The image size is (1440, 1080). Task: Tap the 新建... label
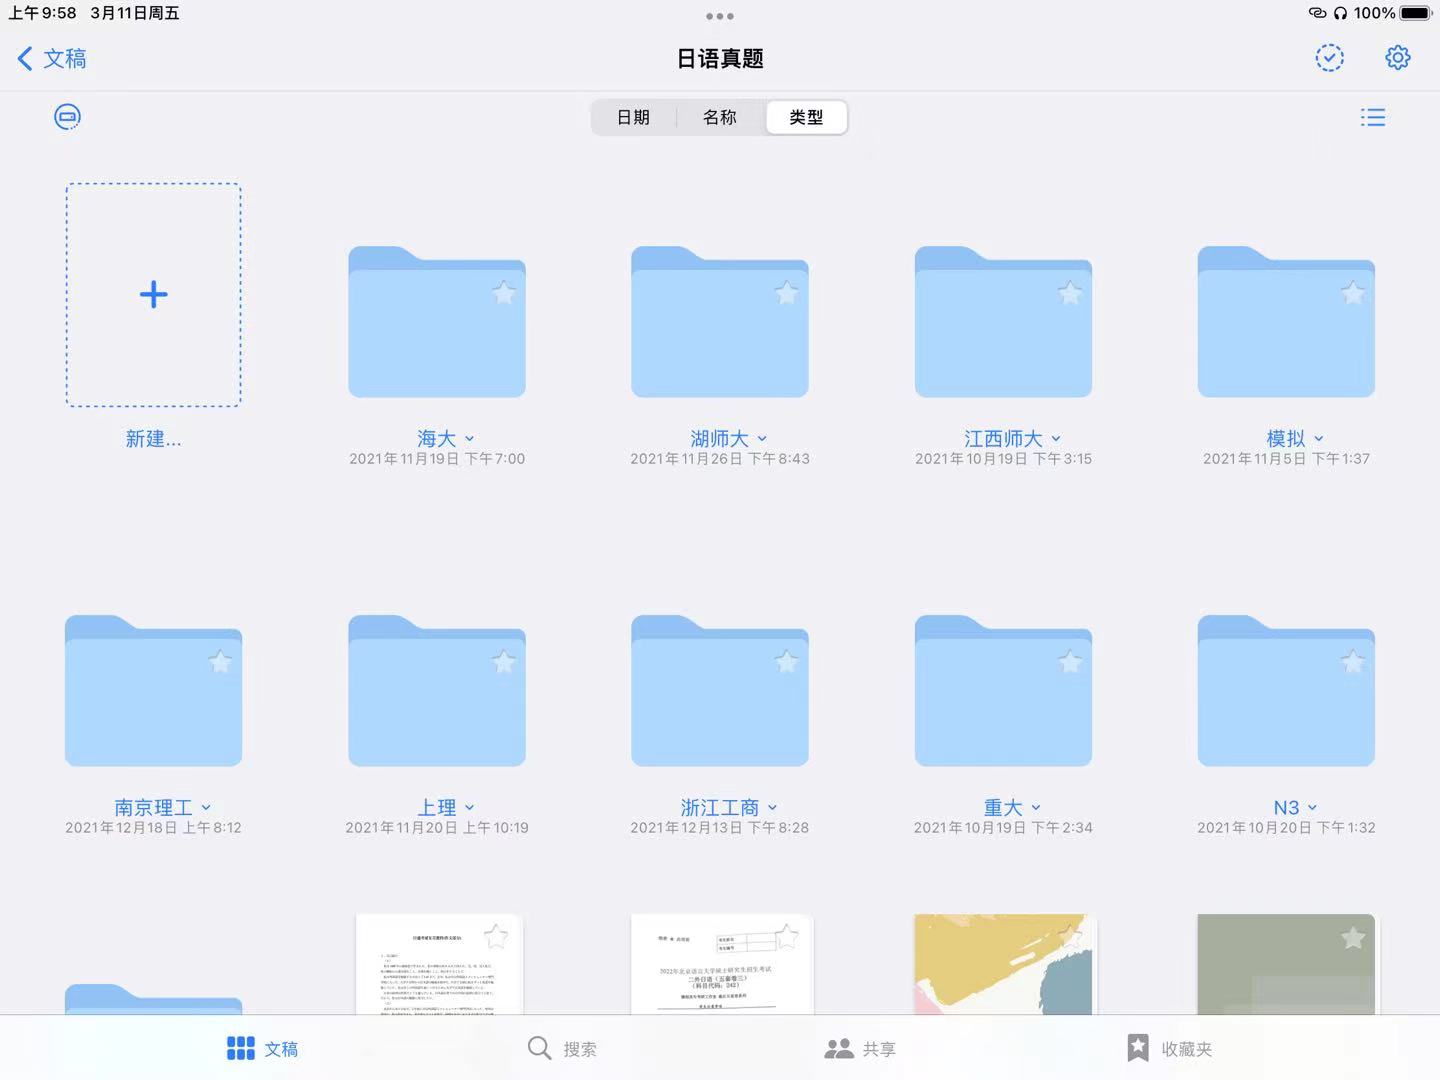[153, 439]
